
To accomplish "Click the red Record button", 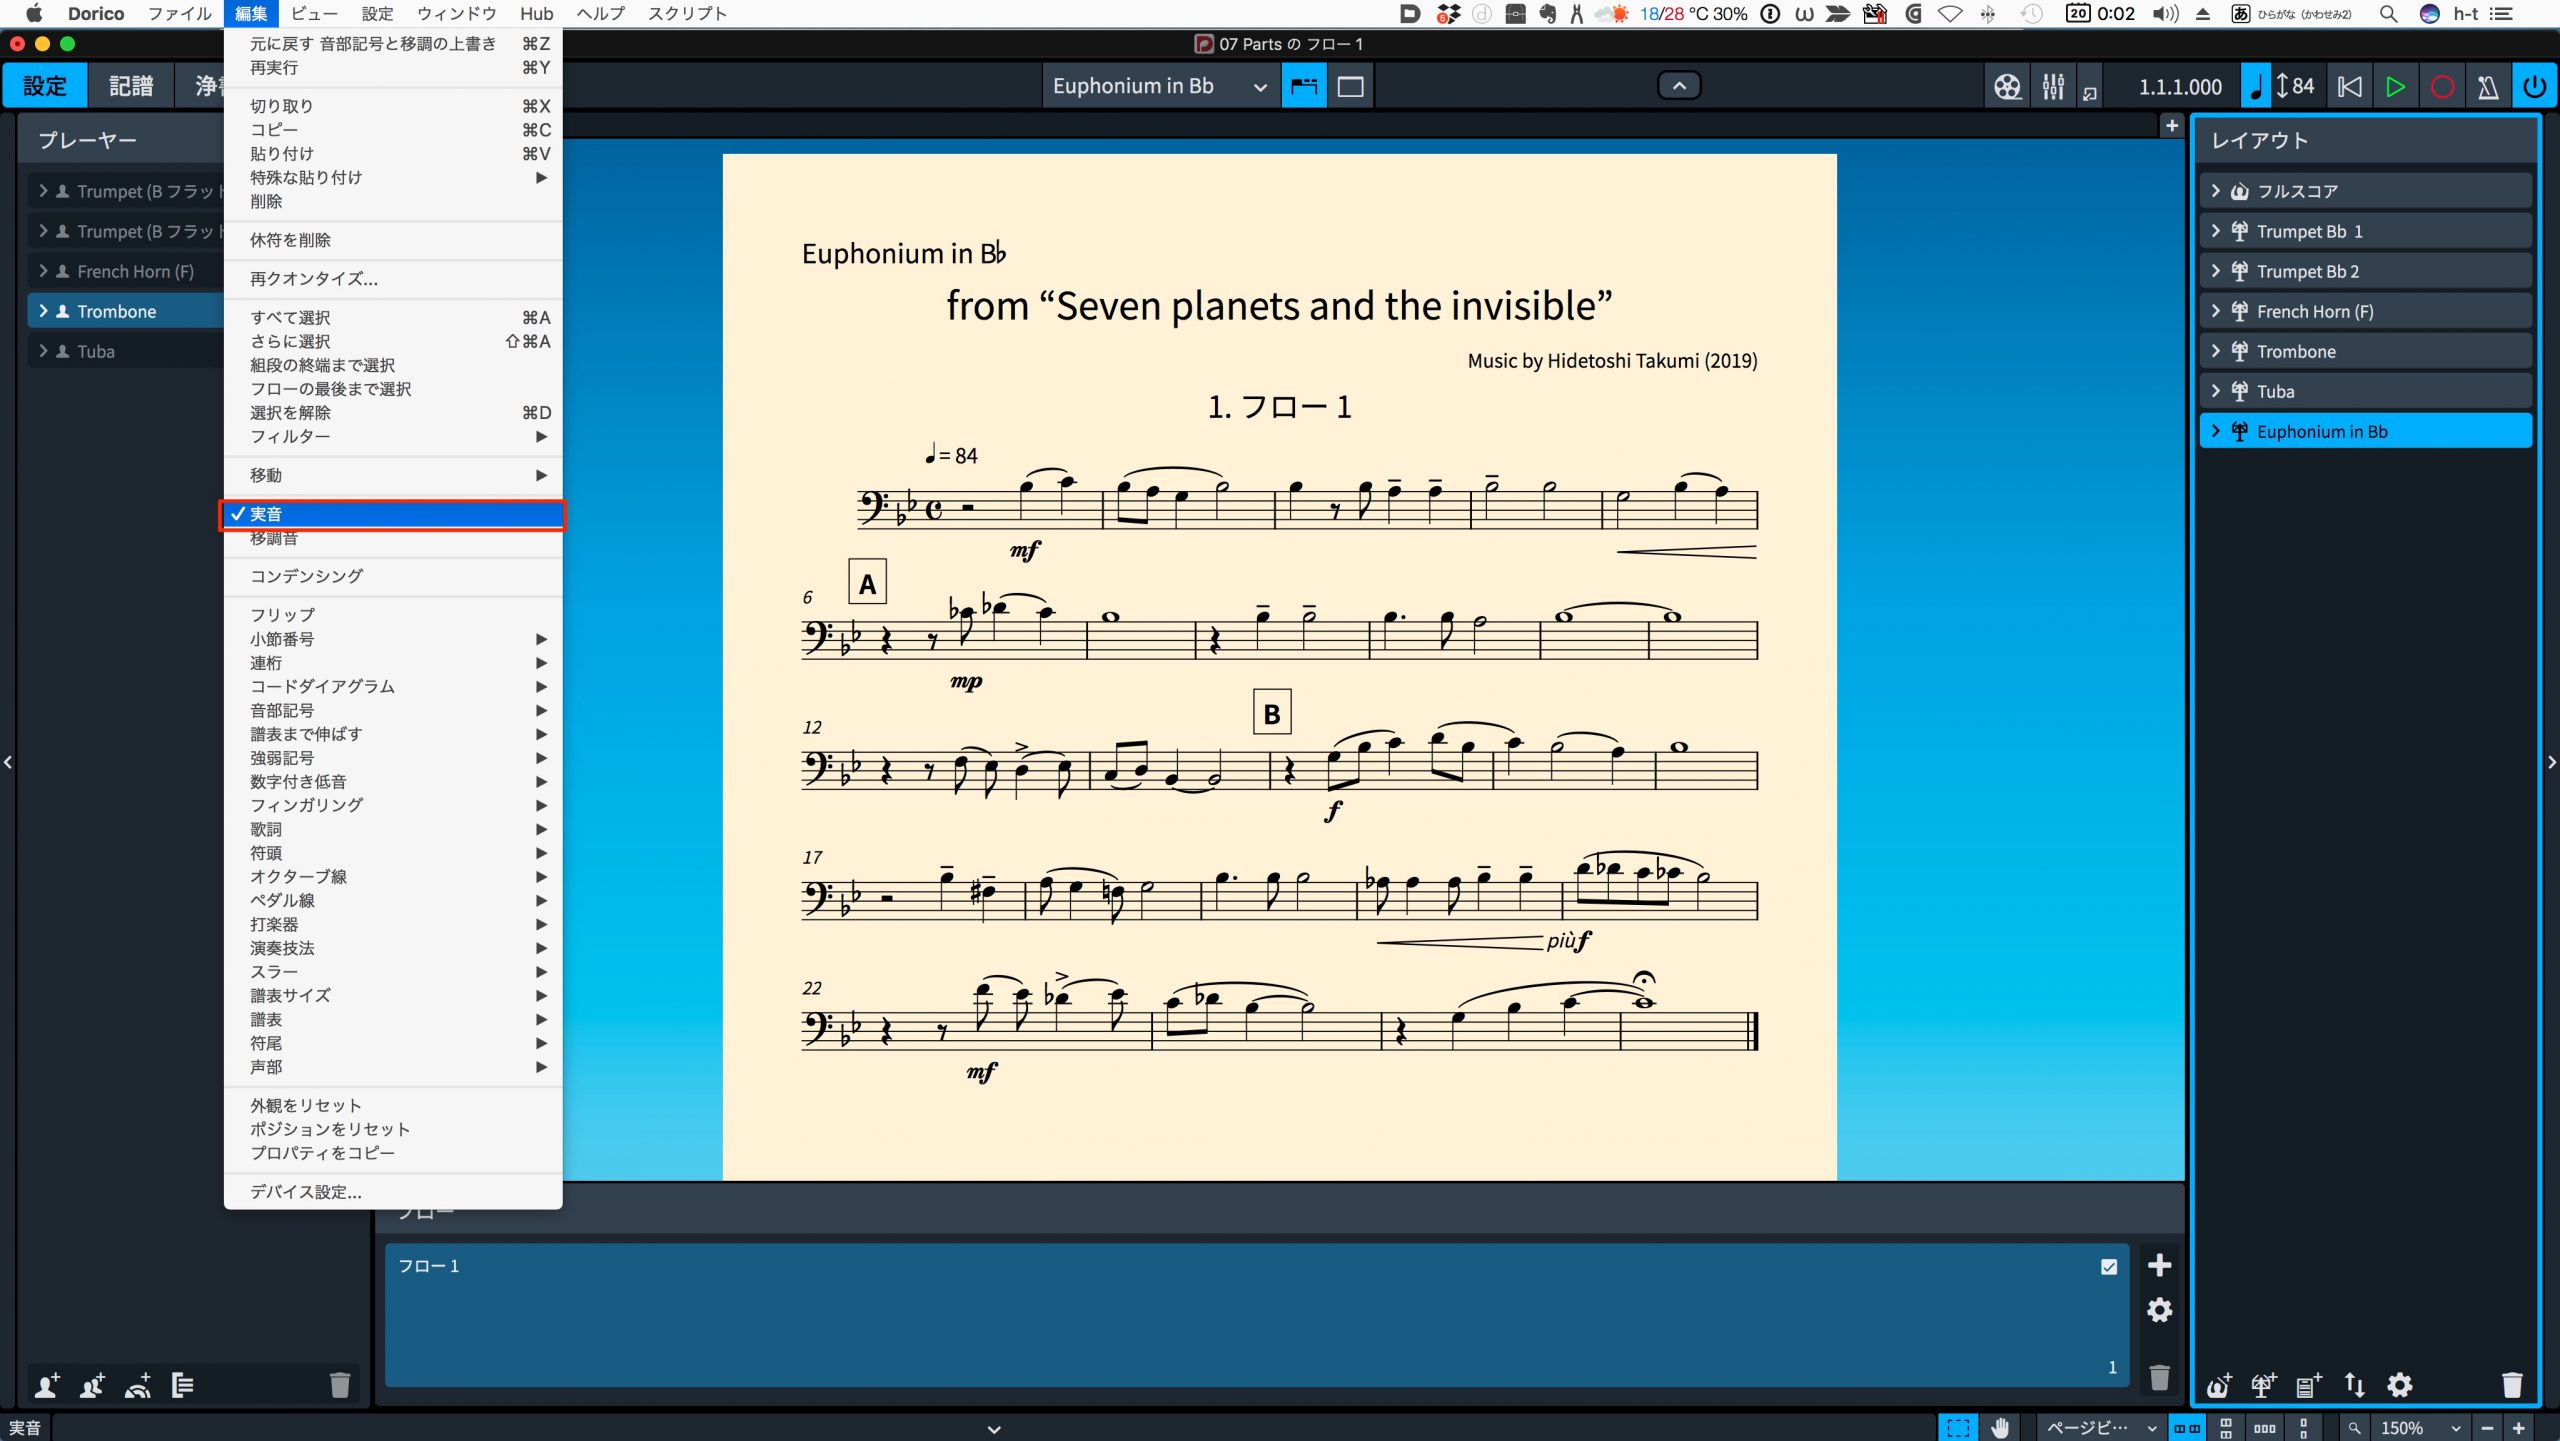I will [2441, 87].
